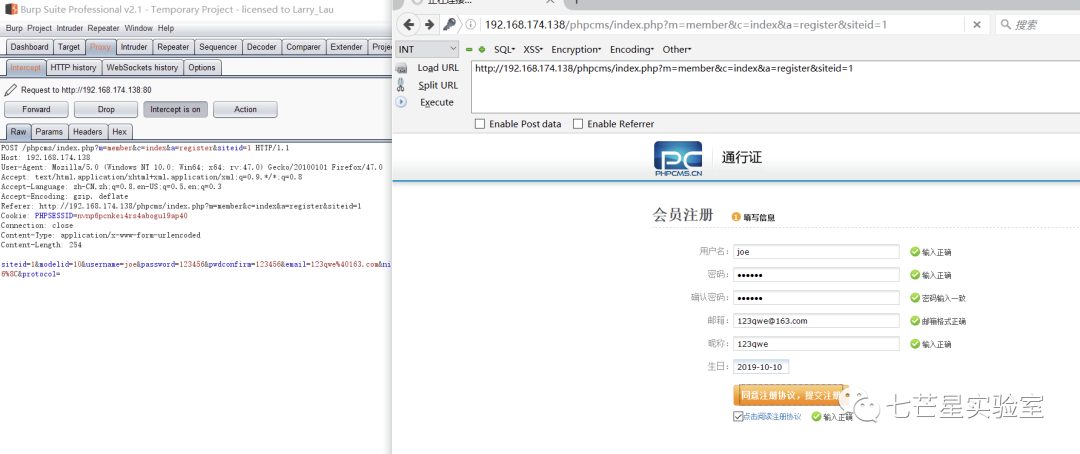The height and width of the screenshot is (454, 1080).
Task: Click the username field containing joe
Action: pyautogui.click(x=816, y=251)
